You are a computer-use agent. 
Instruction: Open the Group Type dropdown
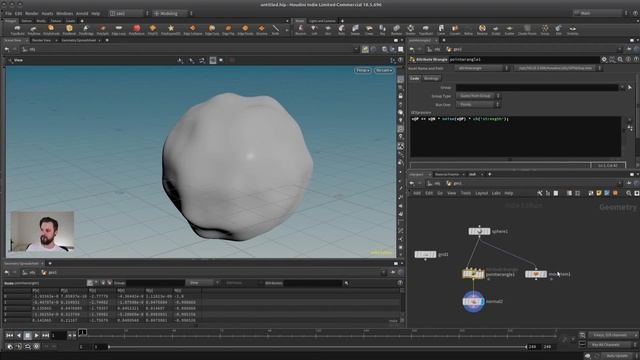click(x=478, y=96)
